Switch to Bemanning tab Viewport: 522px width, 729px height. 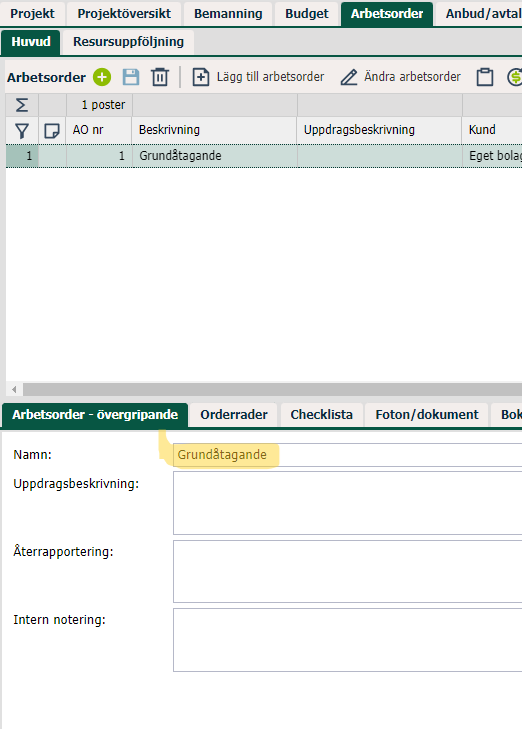228,13
